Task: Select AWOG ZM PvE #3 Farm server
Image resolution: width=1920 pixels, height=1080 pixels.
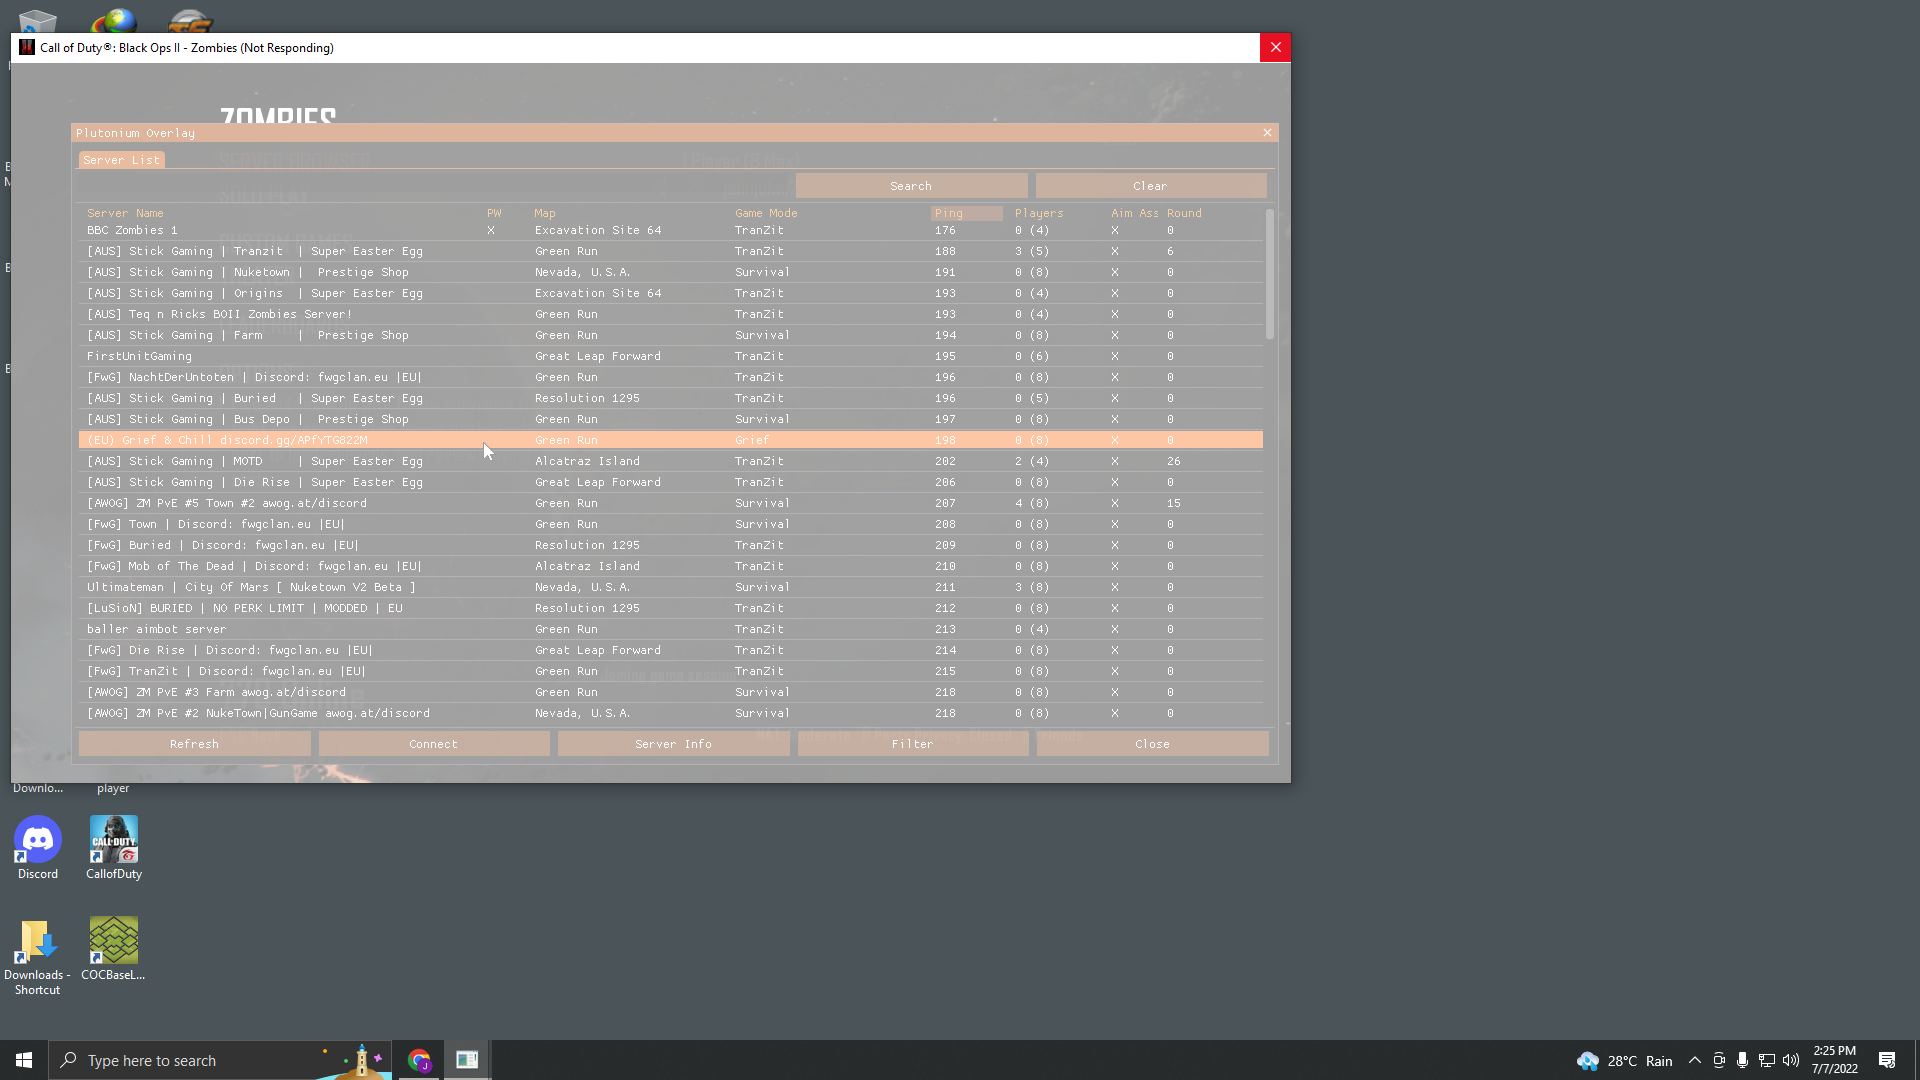Action: [x=671, y=692]
